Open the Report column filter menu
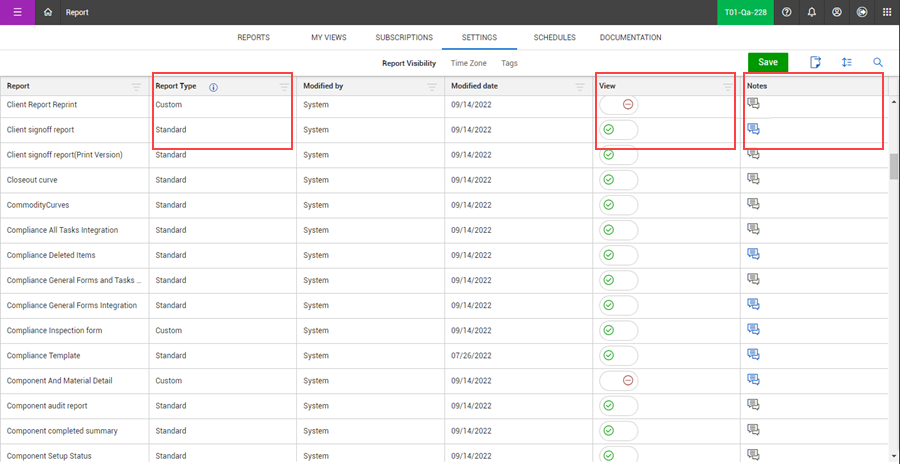This screenshot has width=900, height=464. [x=136, y=87]
